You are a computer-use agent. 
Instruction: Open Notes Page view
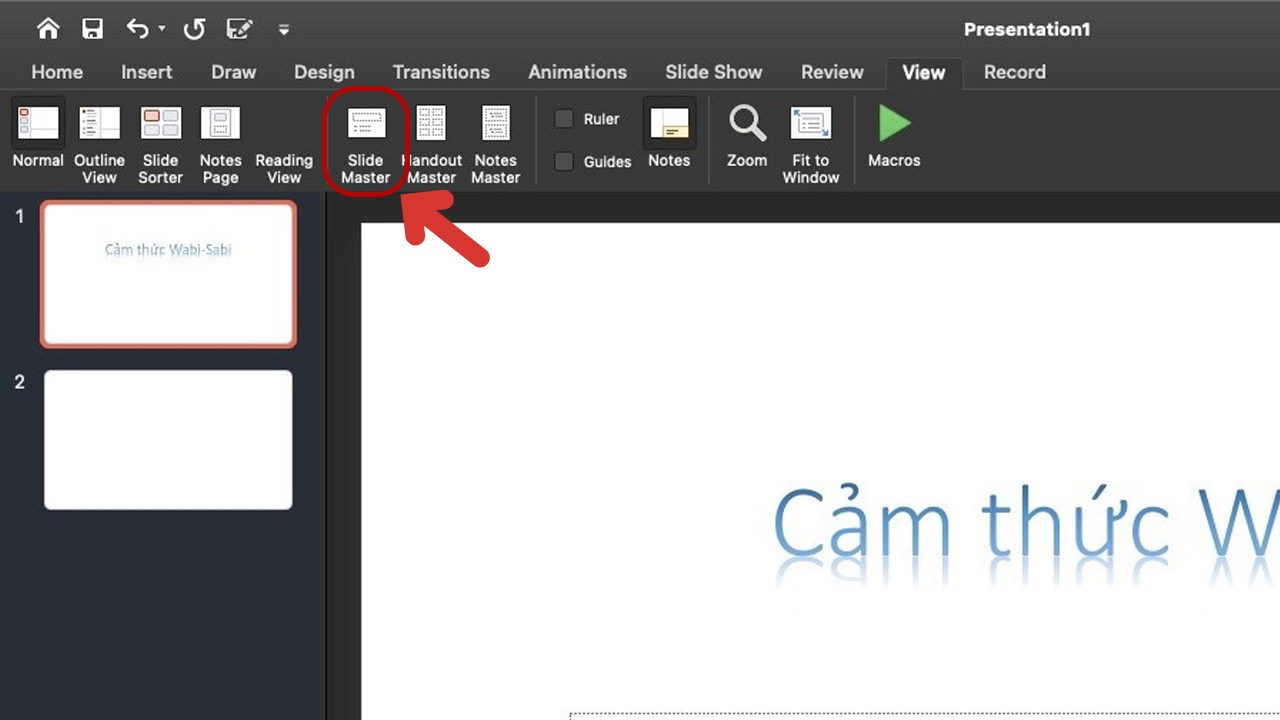click(x=220, y=146)
